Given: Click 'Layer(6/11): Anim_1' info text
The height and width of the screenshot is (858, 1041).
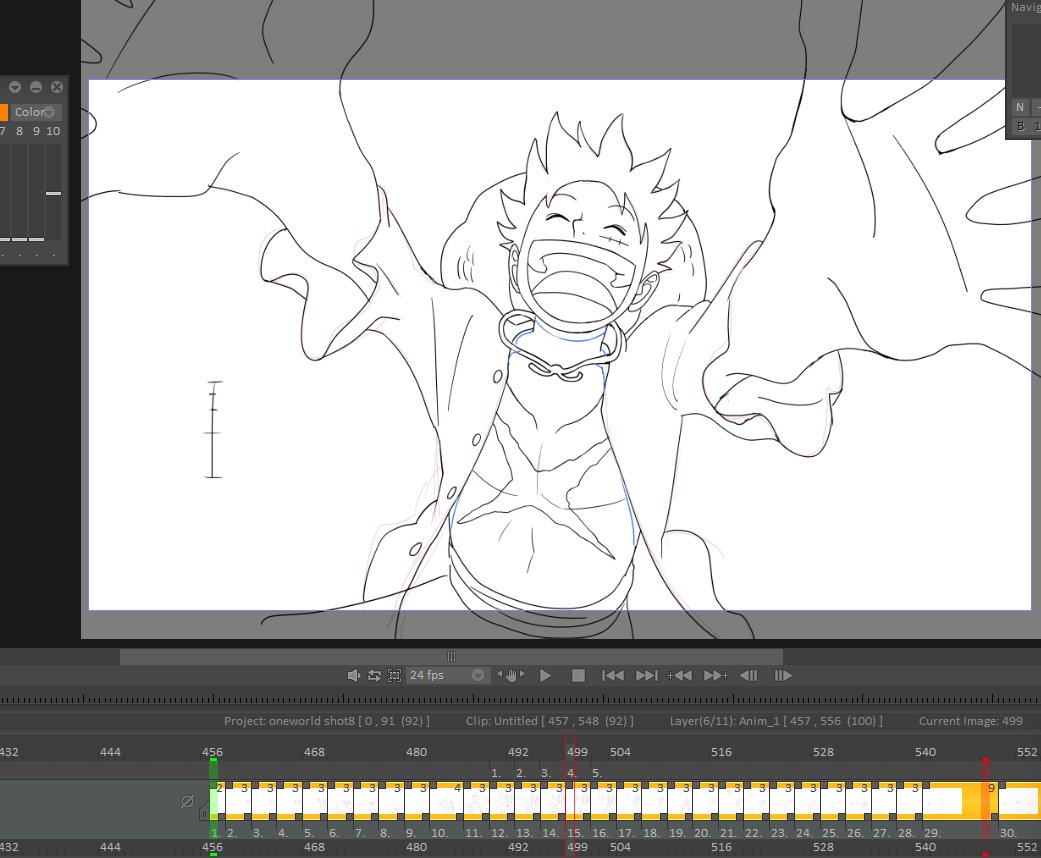Looking at the screenshot, I should 776,721.
